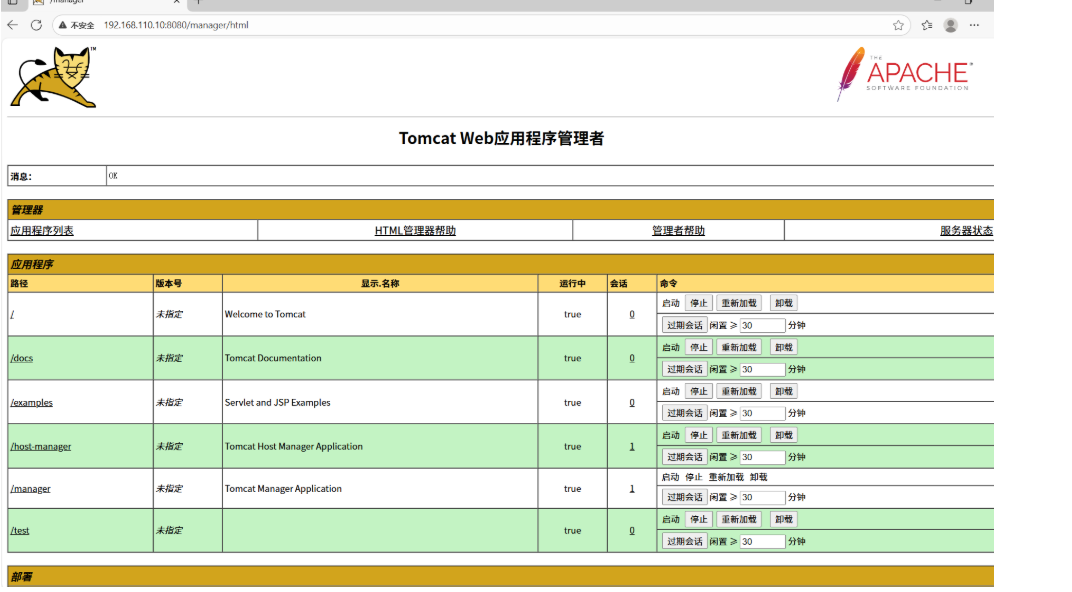Open 应用程序列表 link
The width and height of the screenshot is (1072, 592).
[42, 230]
